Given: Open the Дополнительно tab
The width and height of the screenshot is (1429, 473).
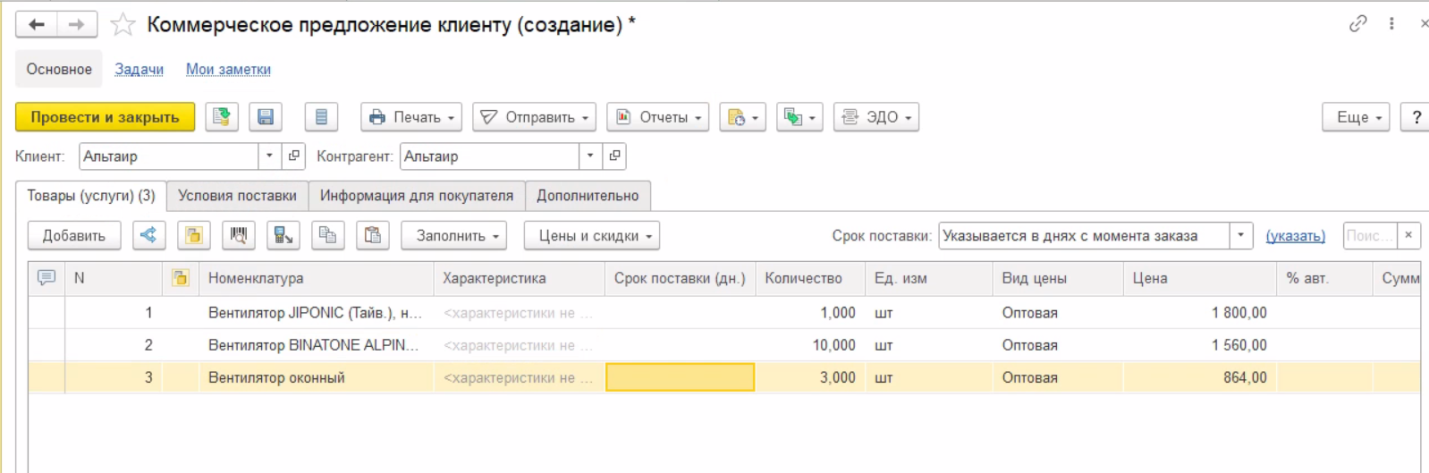Looking at the screenshot, I should click(588, 195).
